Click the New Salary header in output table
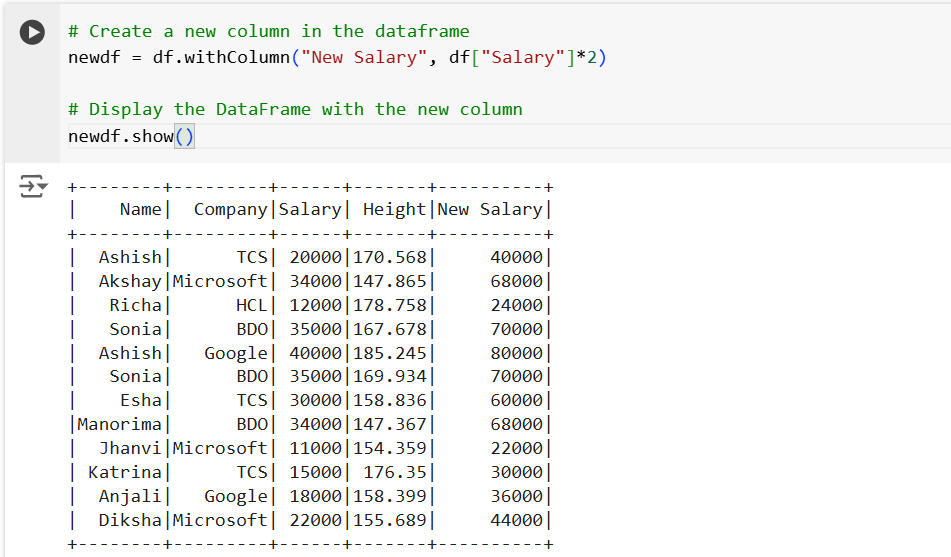 [490, 209]
